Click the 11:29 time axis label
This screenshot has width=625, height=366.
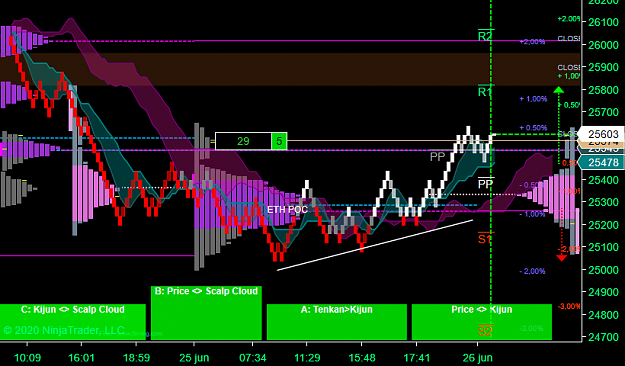pyautogui.click(x=307, y=358)
